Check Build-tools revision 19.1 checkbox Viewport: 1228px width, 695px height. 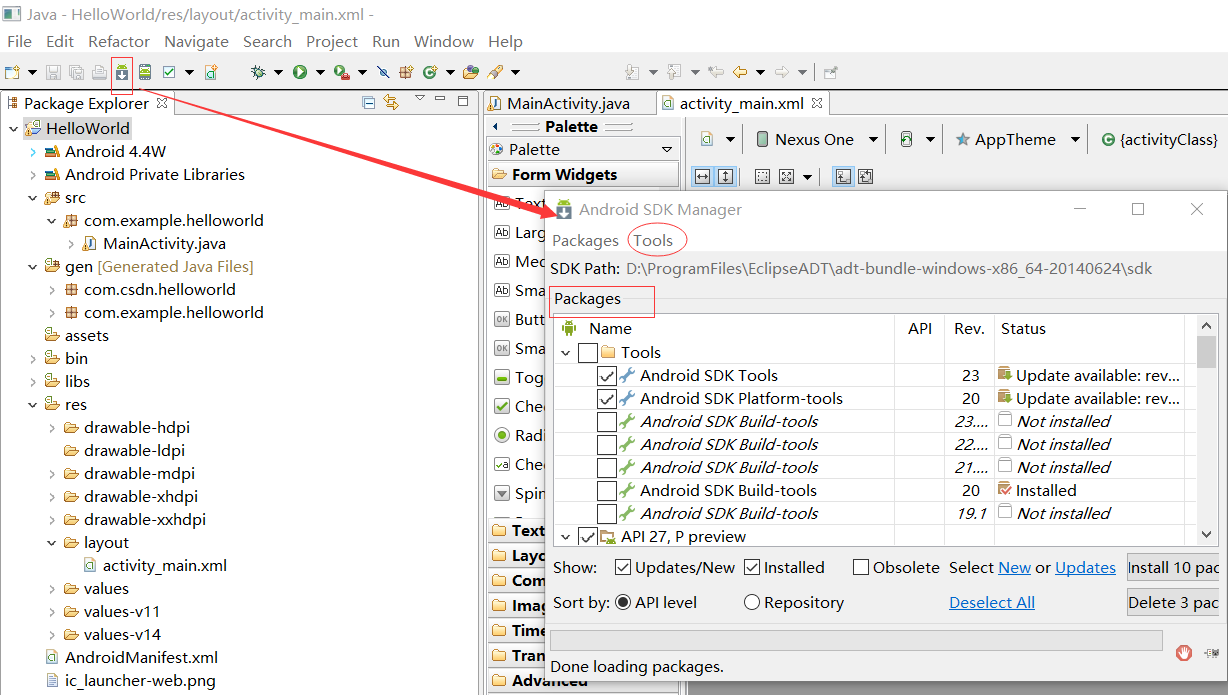pos(607,514)
